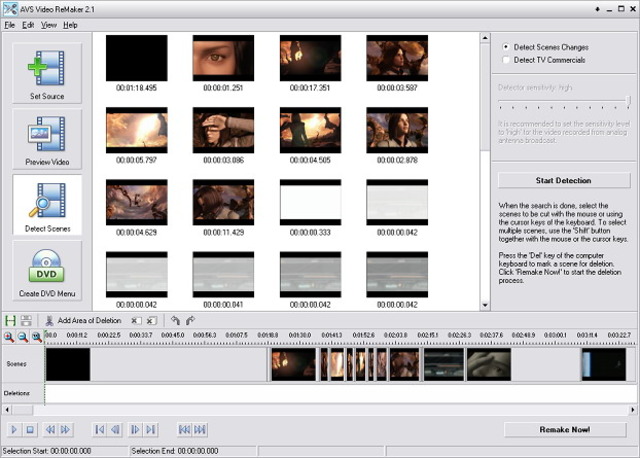640x458 pixels.
Task: Open the Set Source panel
Action: coord(47,73)
